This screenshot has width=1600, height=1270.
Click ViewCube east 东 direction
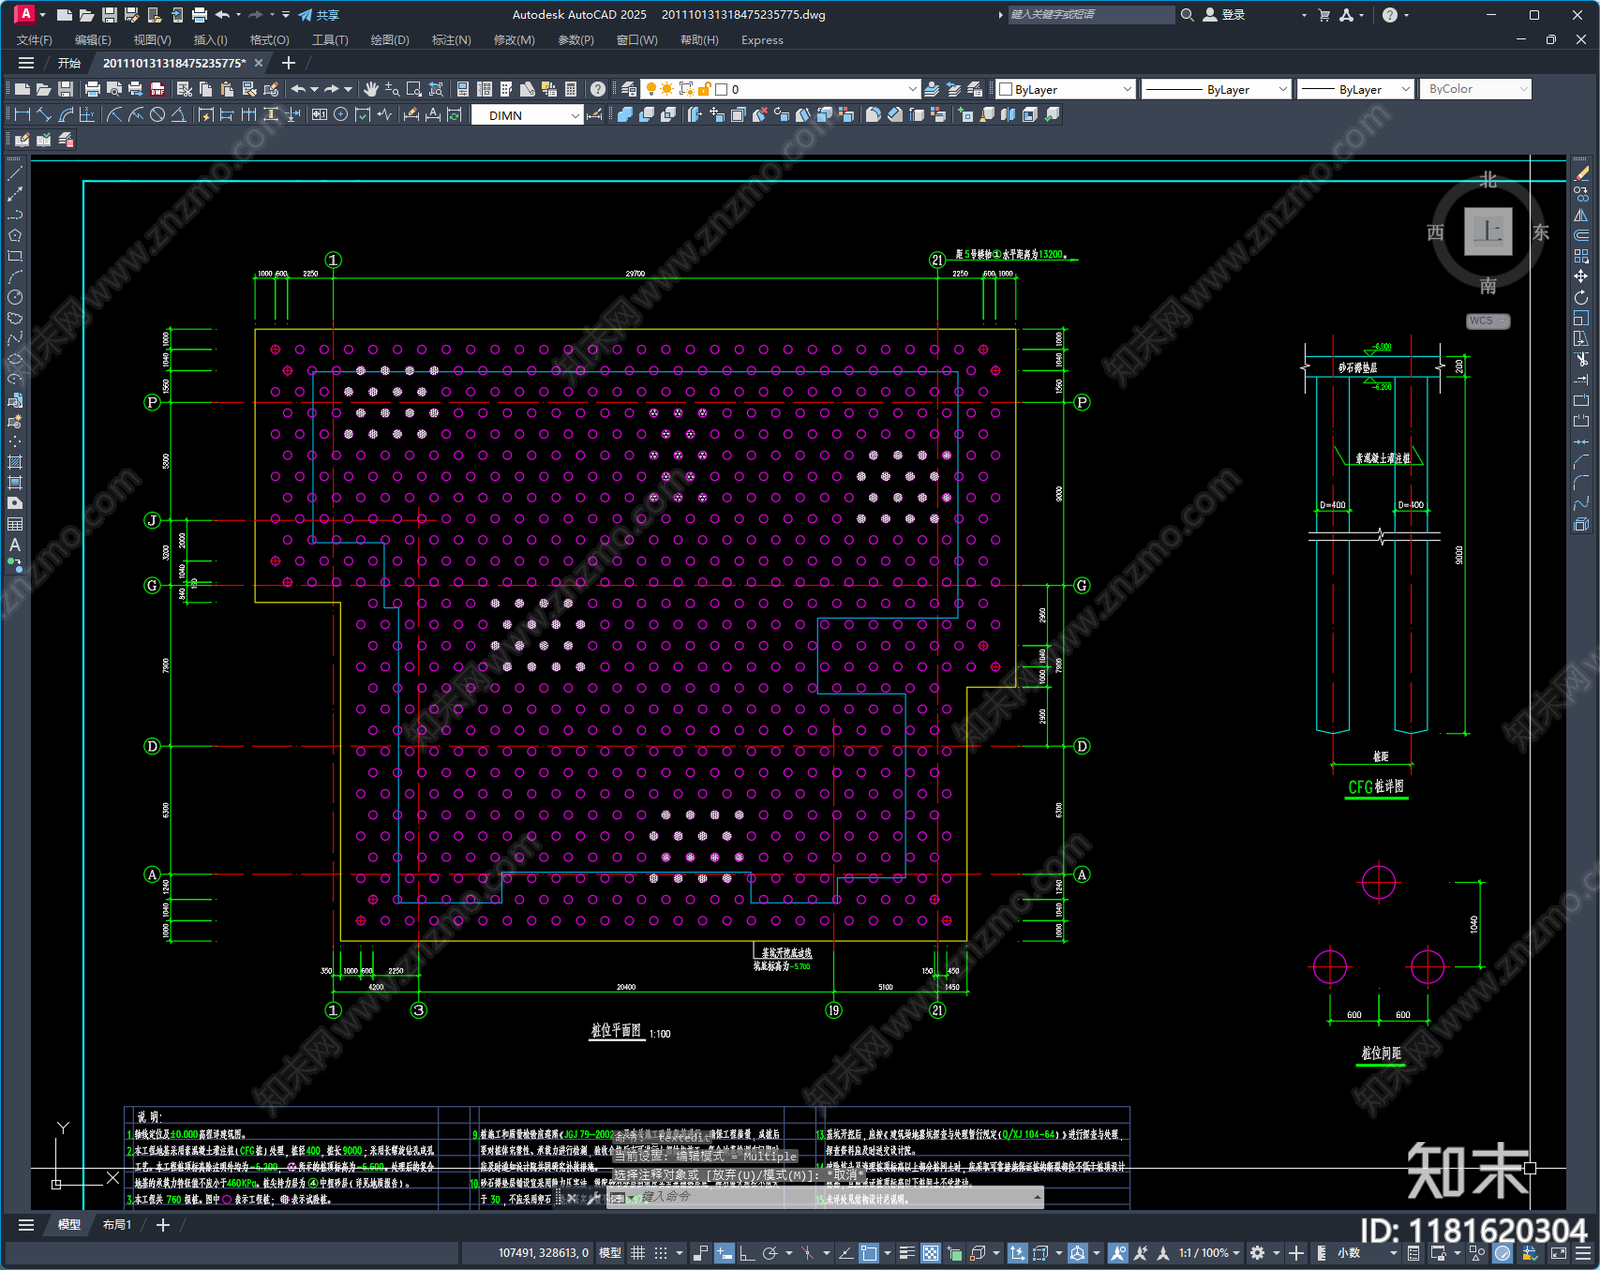[x=1541, y=233]
